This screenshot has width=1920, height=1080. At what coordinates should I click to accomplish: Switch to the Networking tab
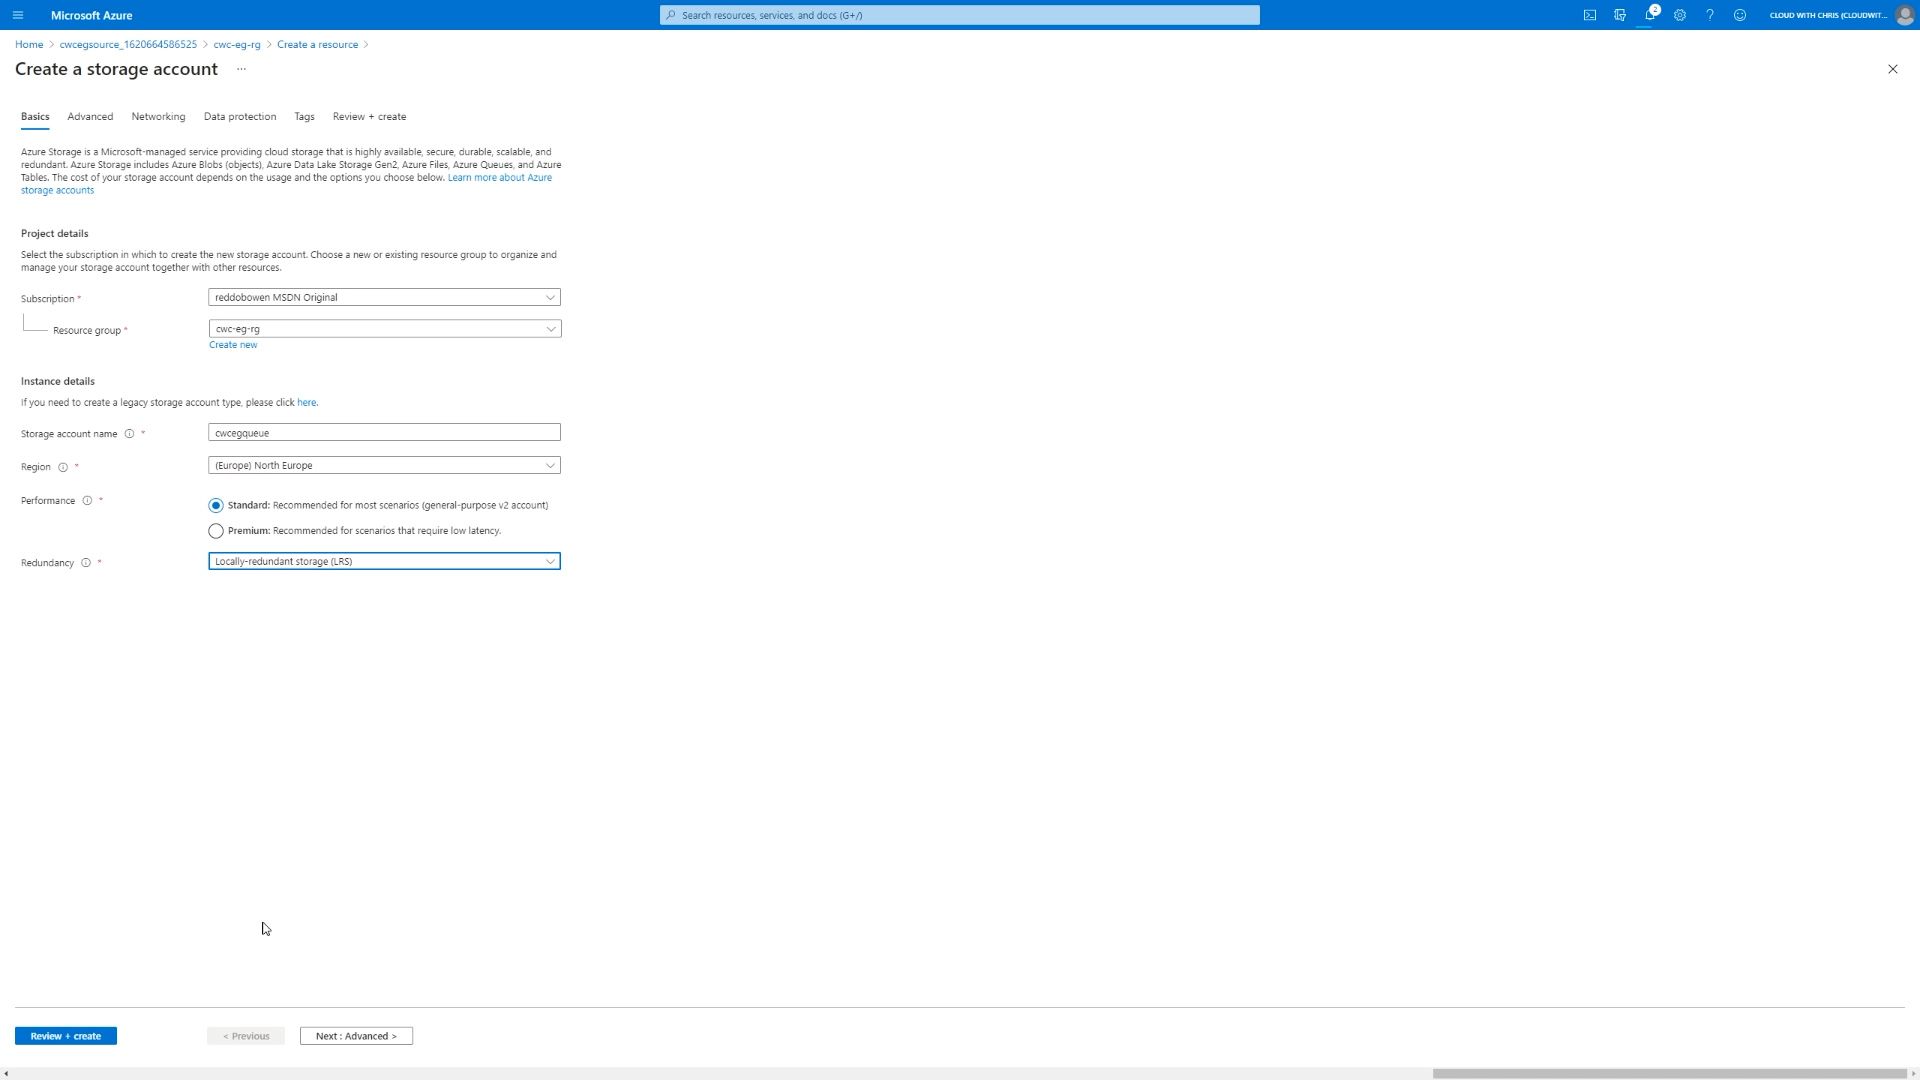[x=158, y=117]
